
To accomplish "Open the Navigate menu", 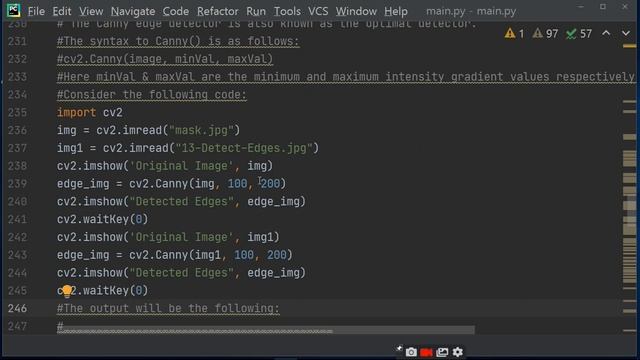I will click(133, 11).
